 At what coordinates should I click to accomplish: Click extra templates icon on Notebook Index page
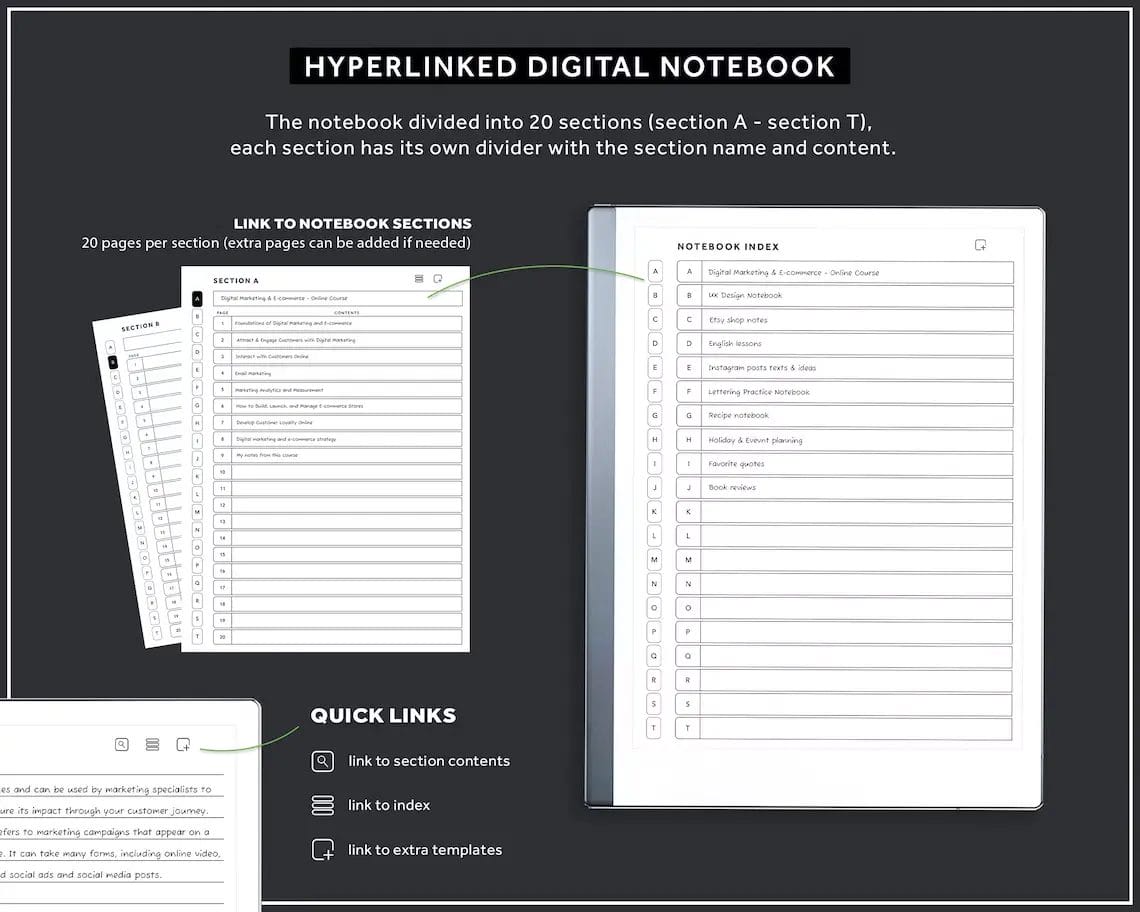click(980, 245)
